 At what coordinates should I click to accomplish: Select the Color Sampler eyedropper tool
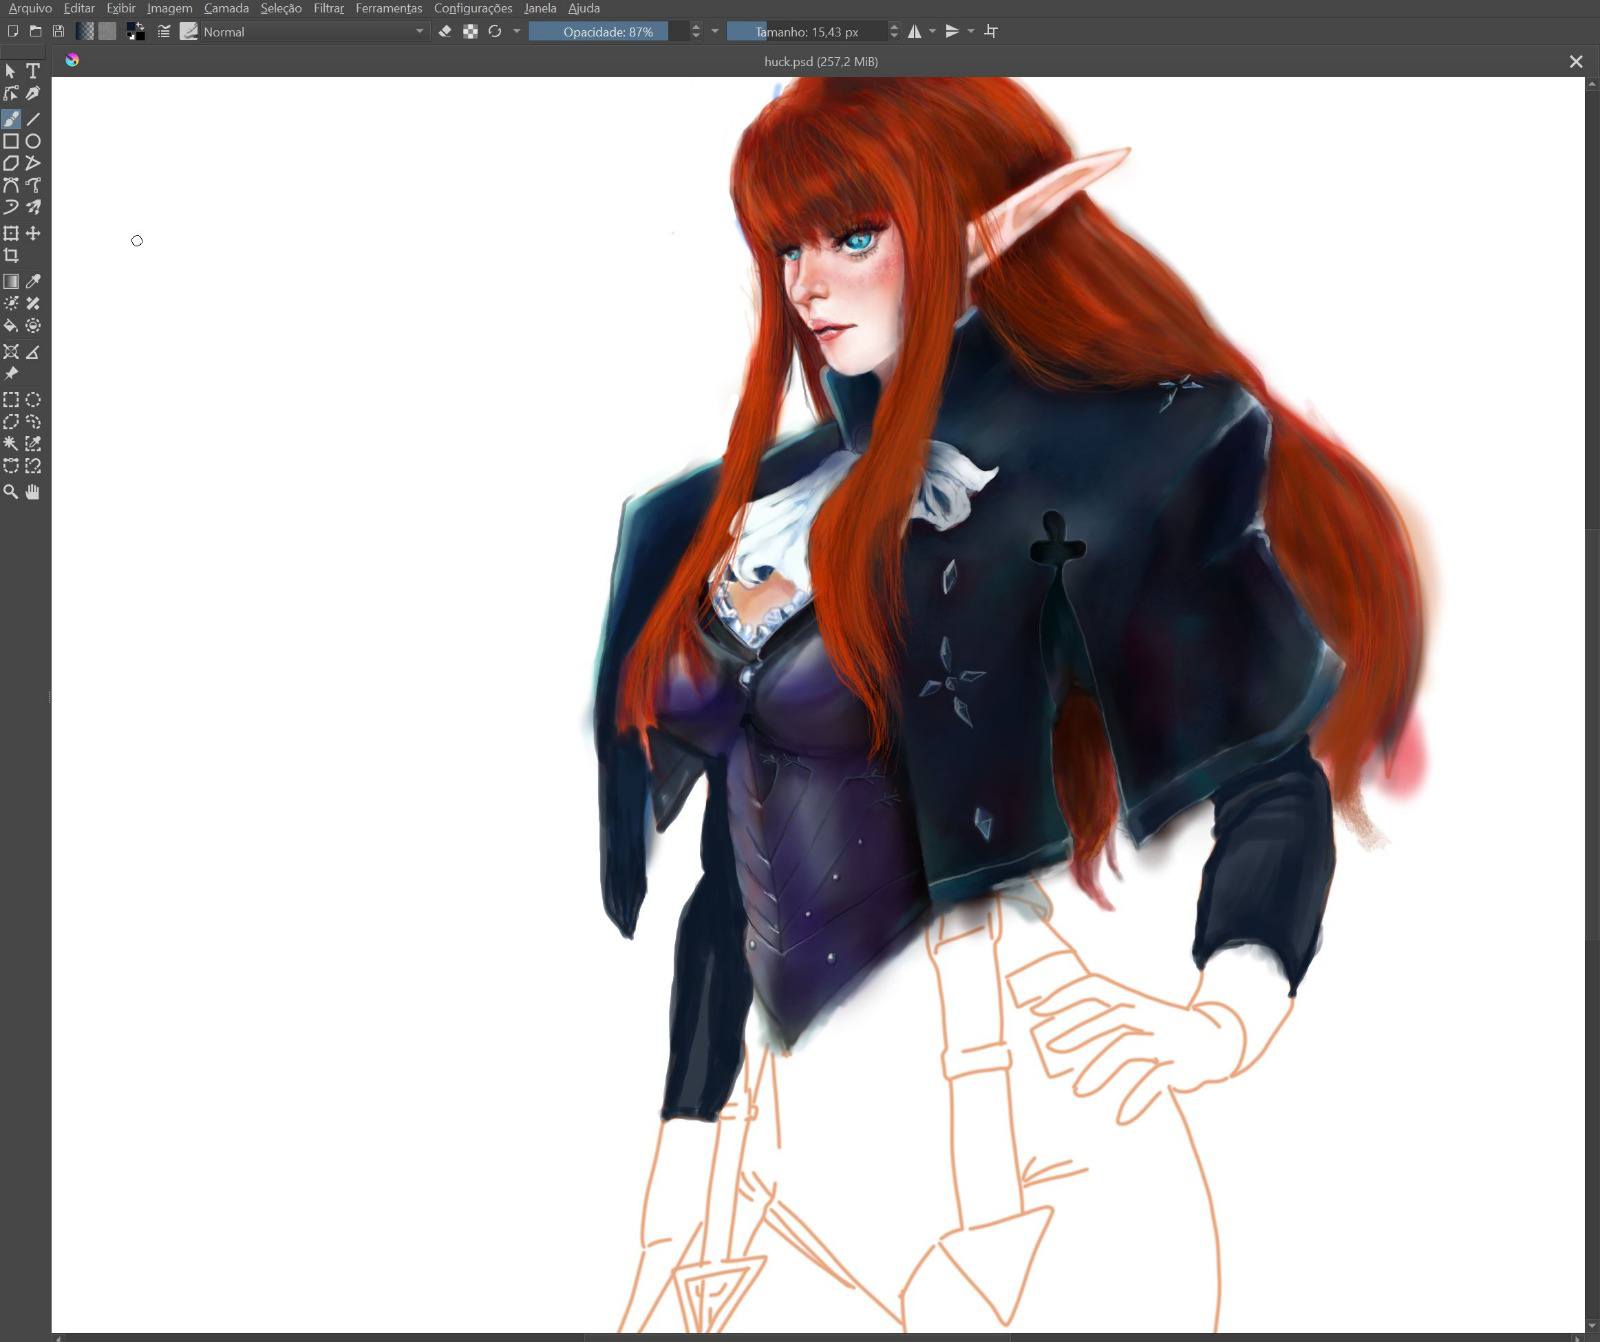pos(33,282)
